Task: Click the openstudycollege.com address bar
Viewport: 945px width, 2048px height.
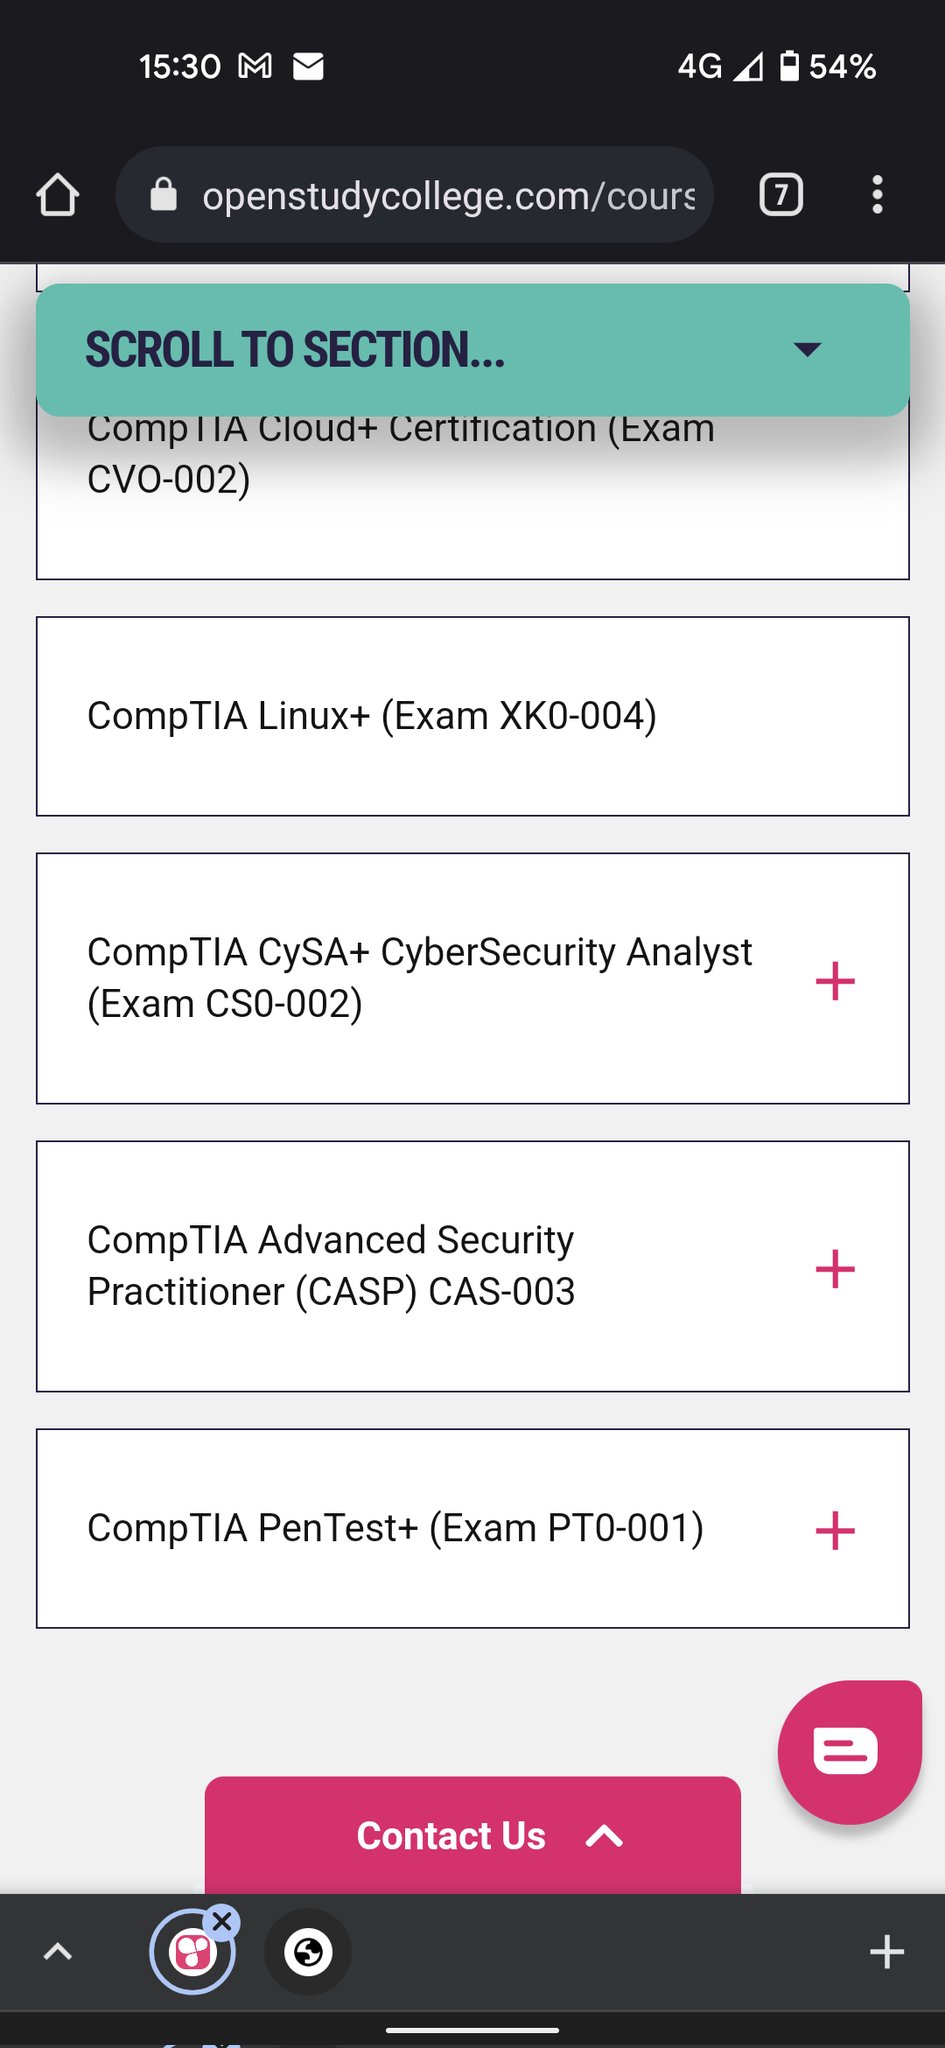Action: point(448,195)
